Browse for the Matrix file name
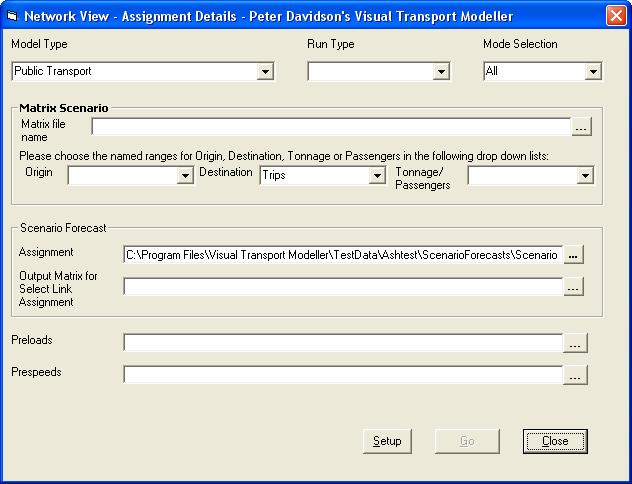Image resolution: width=632 pixels, height=484 pixels. [581, 127]
